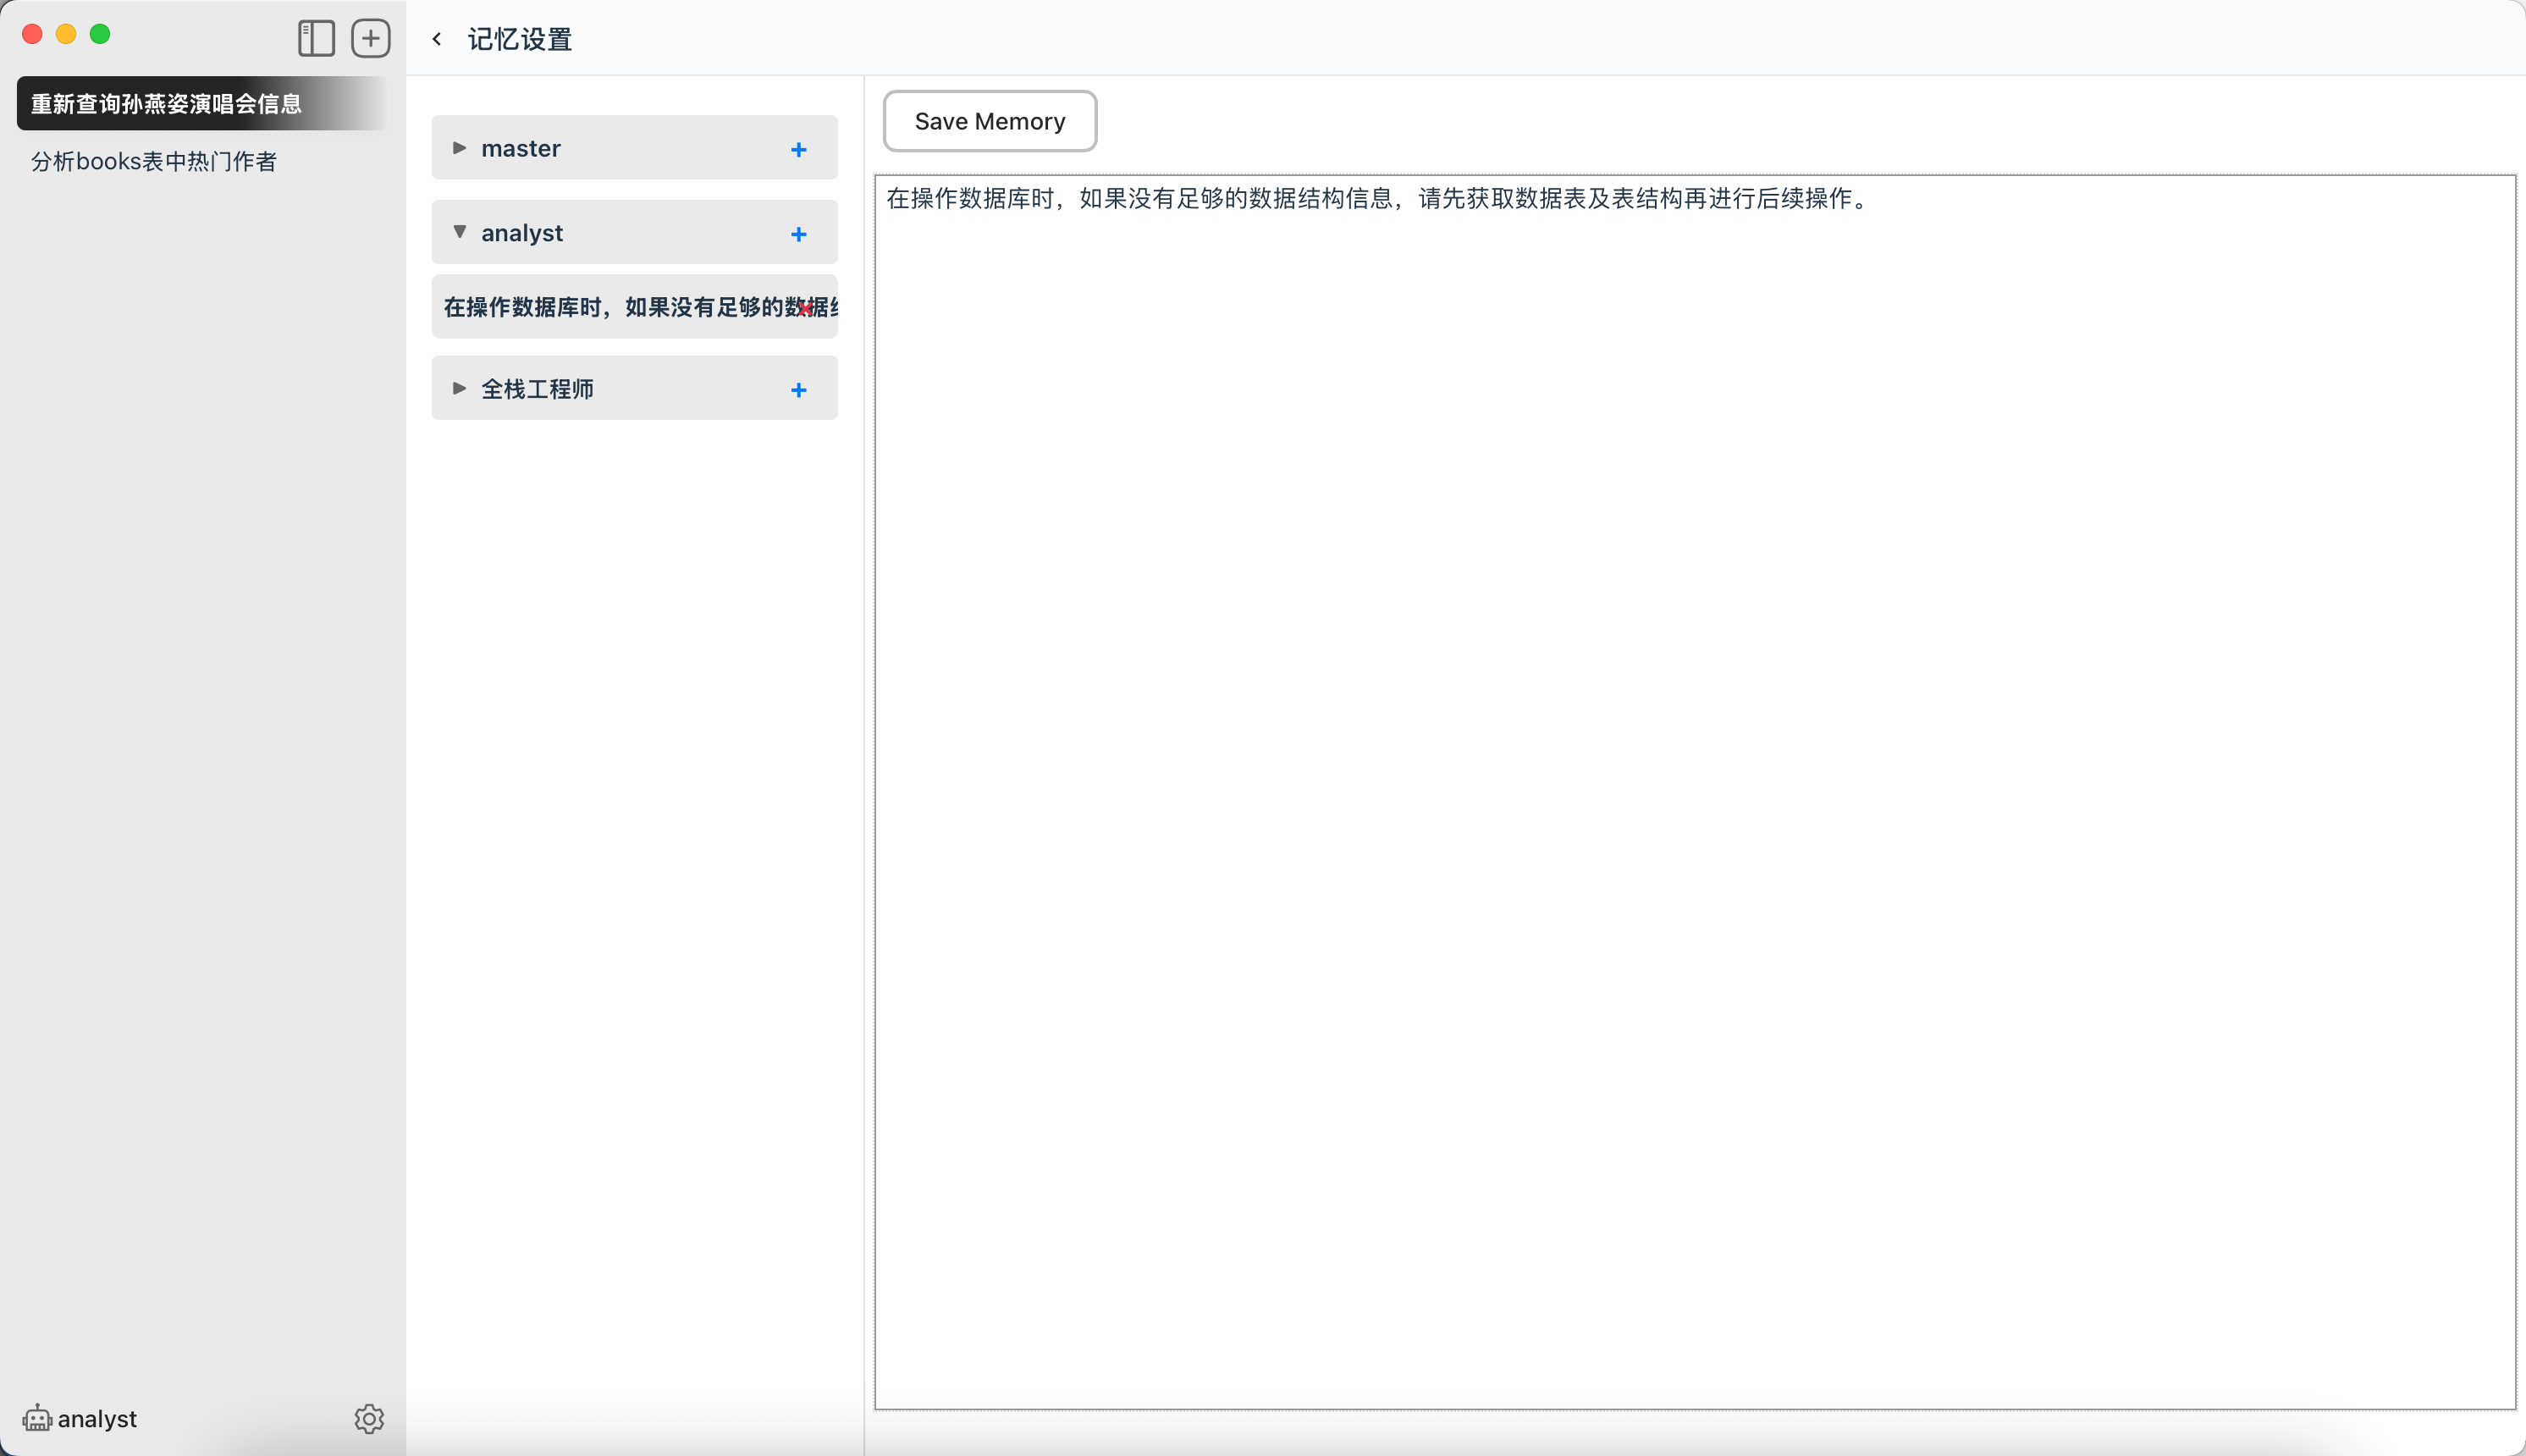Add a memory to 全栈工程师
The width and height of the screenshot is (2526, 1456).
click(798, 390)
